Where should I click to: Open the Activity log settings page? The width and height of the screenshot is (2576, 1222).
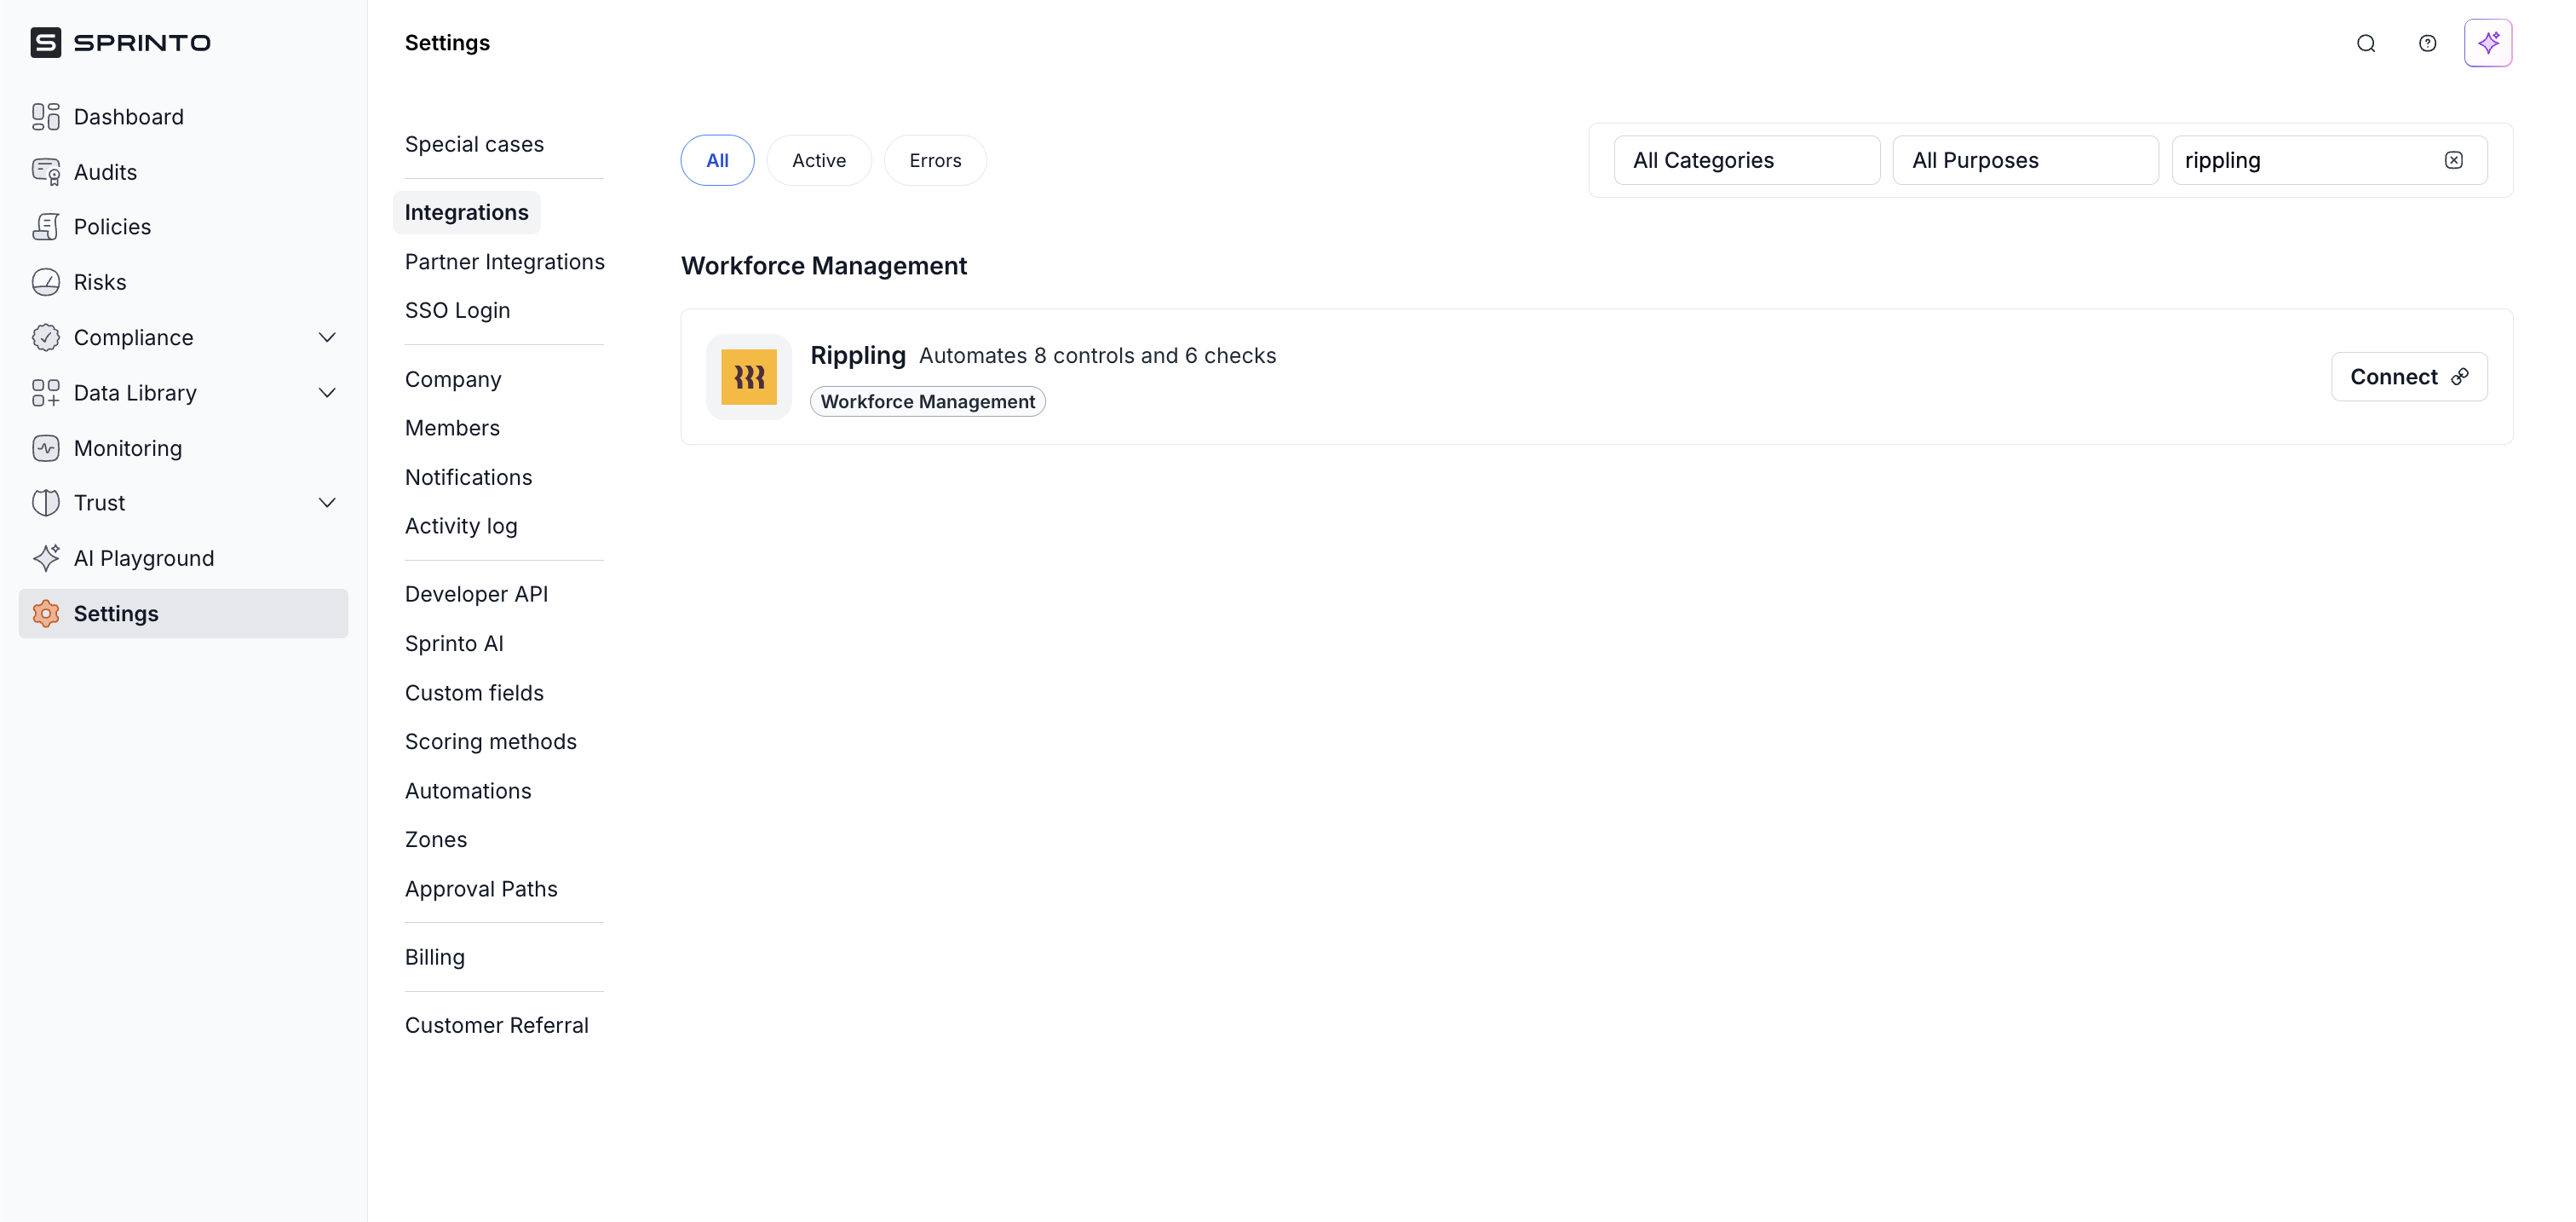point(460,526)
